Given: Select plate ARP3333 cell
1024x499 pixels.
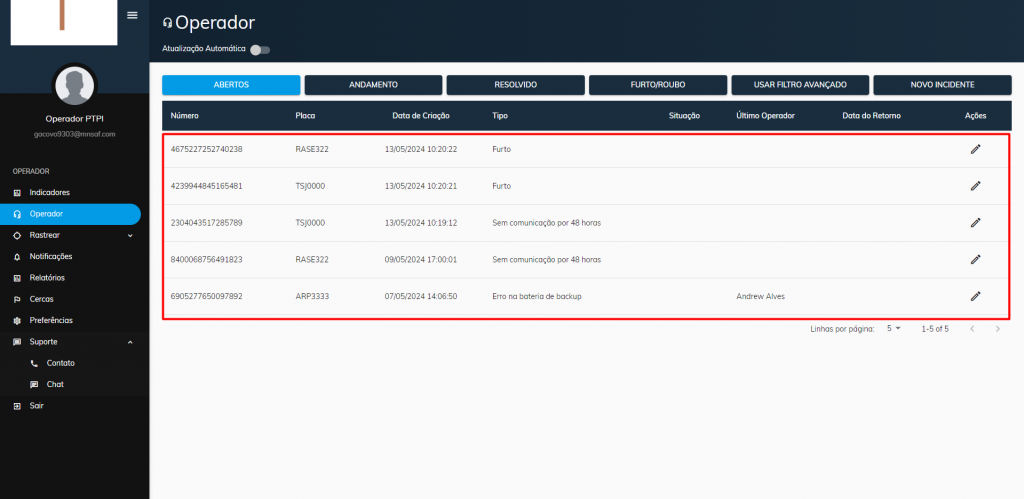Looking at the screenshot, I should [312, 297].
